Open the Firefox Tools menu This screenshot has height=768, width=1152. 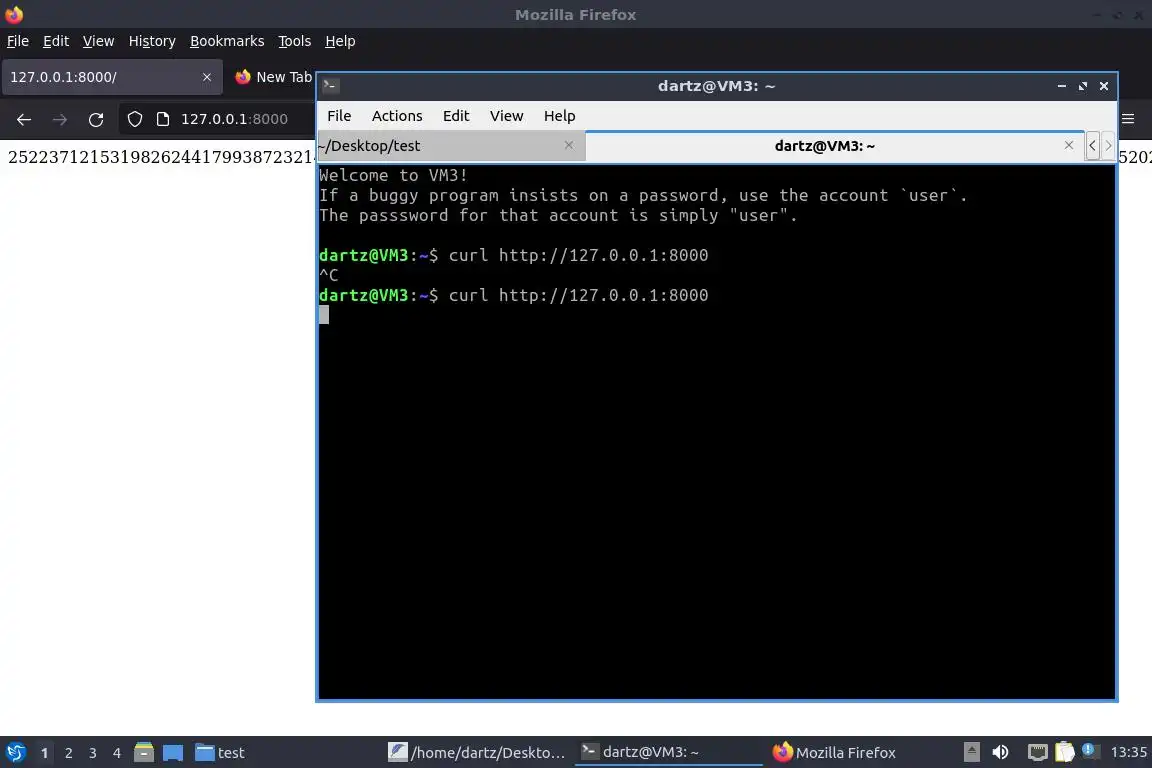(295, 41)
